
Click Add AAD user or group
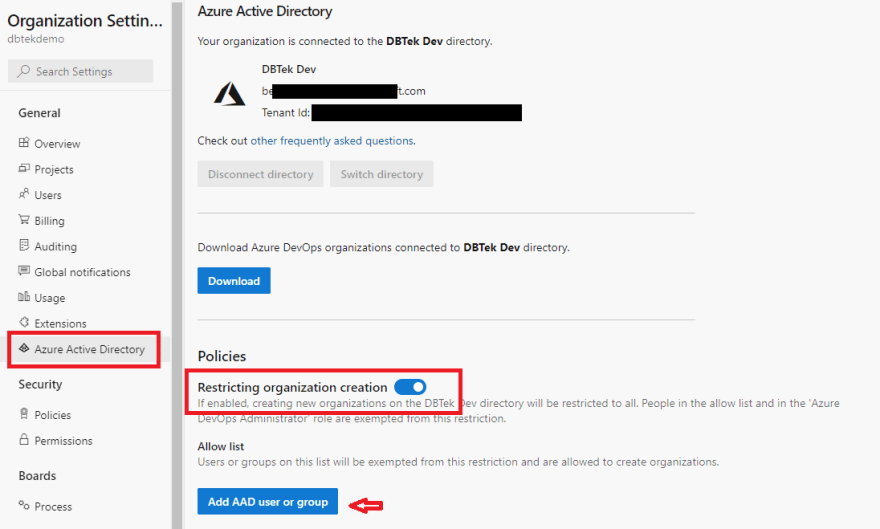[268, 502]
